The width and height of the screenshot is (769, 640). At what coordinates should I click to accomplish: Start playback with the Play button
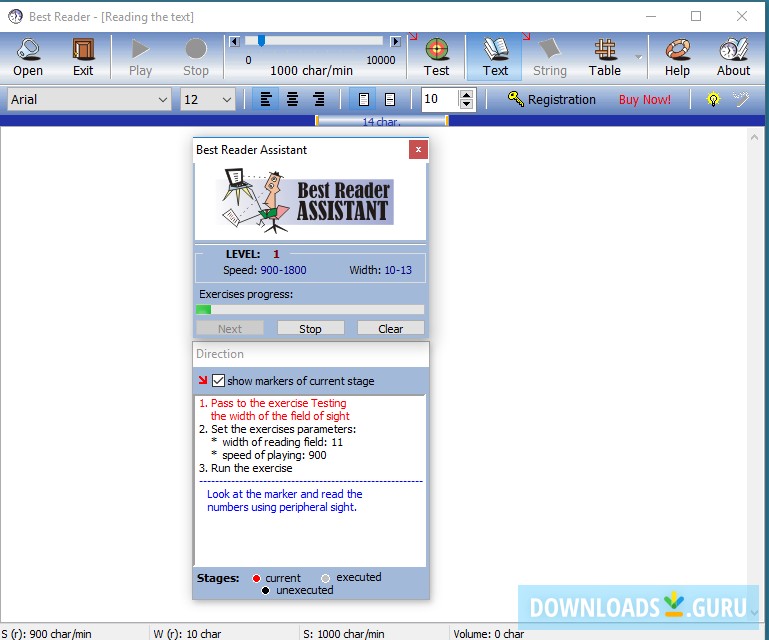(140, 57)
